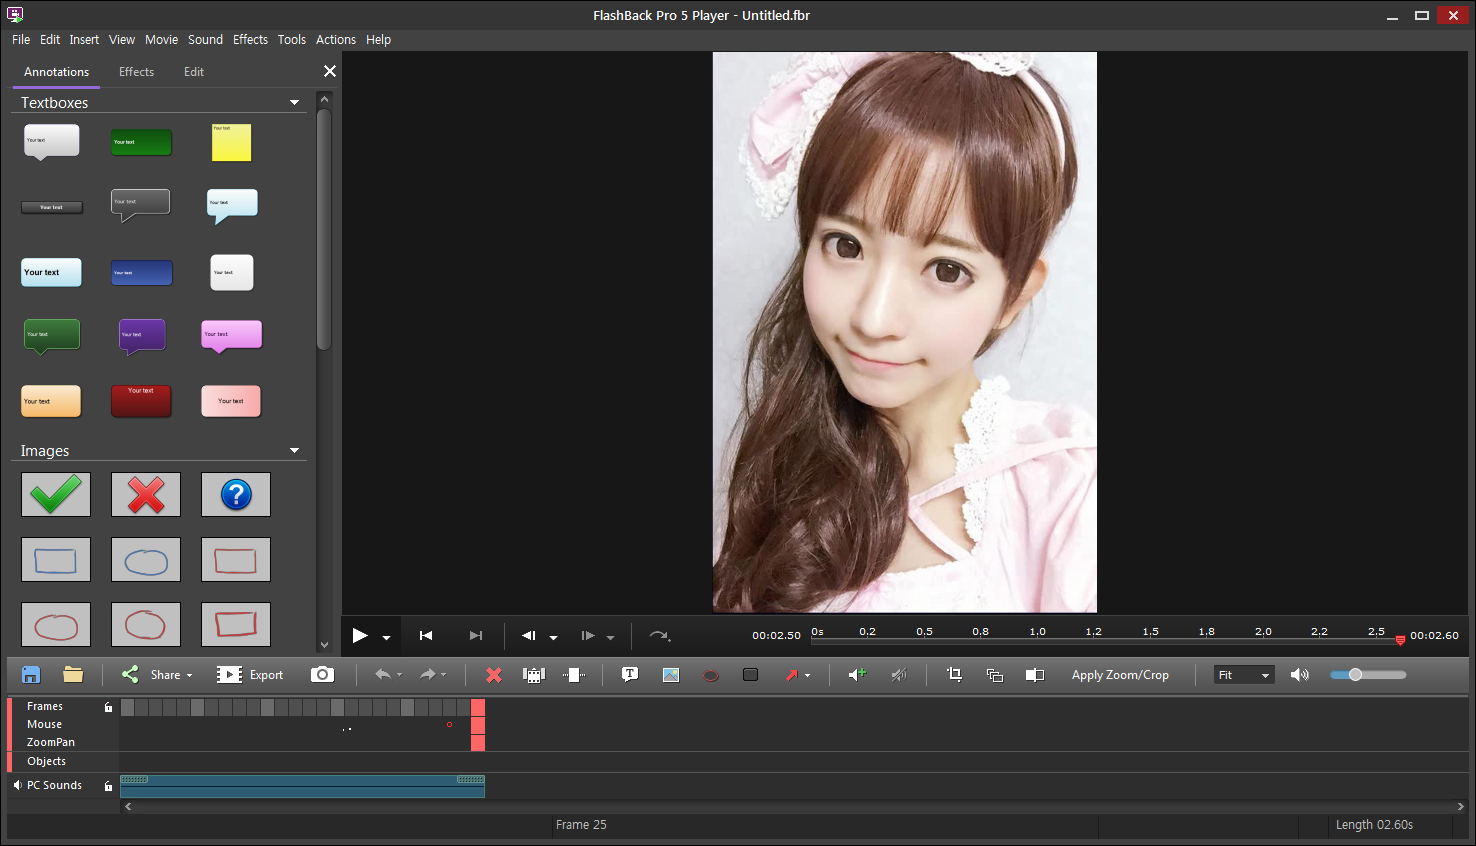Click the Redo arrow

click(x=428, y=675)
